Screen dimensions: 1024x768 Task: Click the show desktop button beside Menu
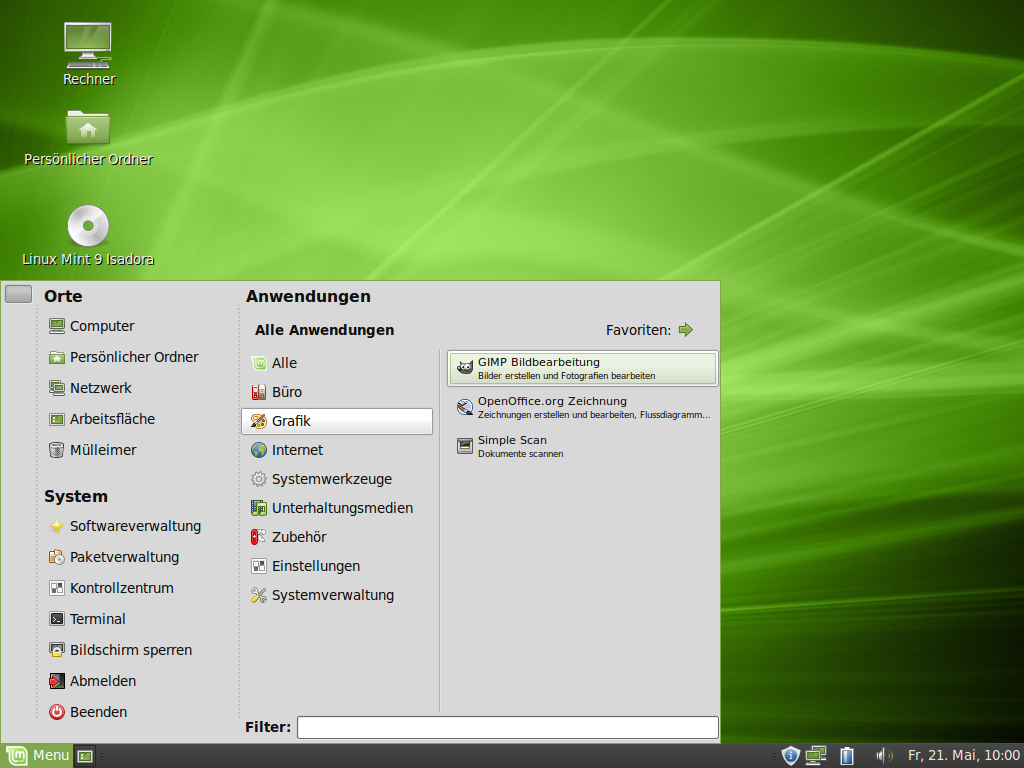click(84, 755)
